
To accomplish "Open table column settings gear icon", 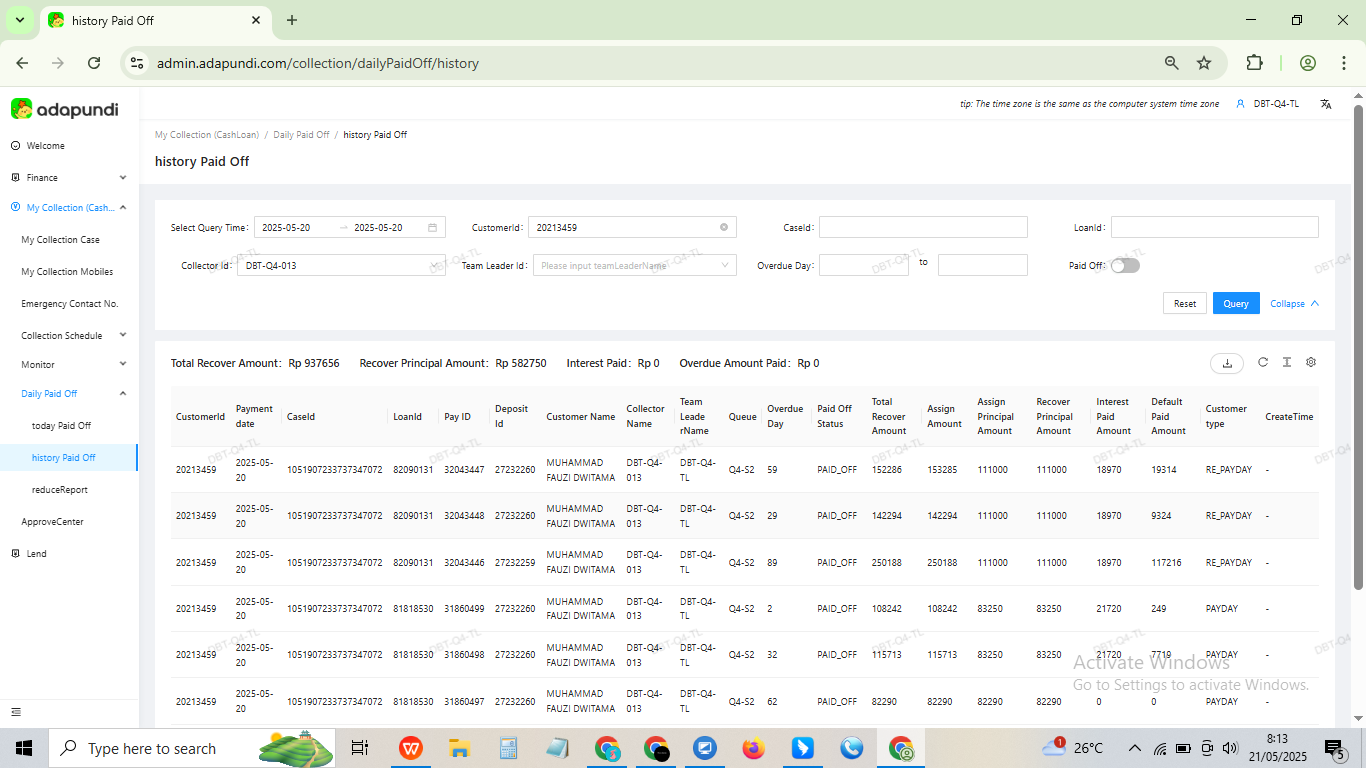I will [x=1311, y=362].
